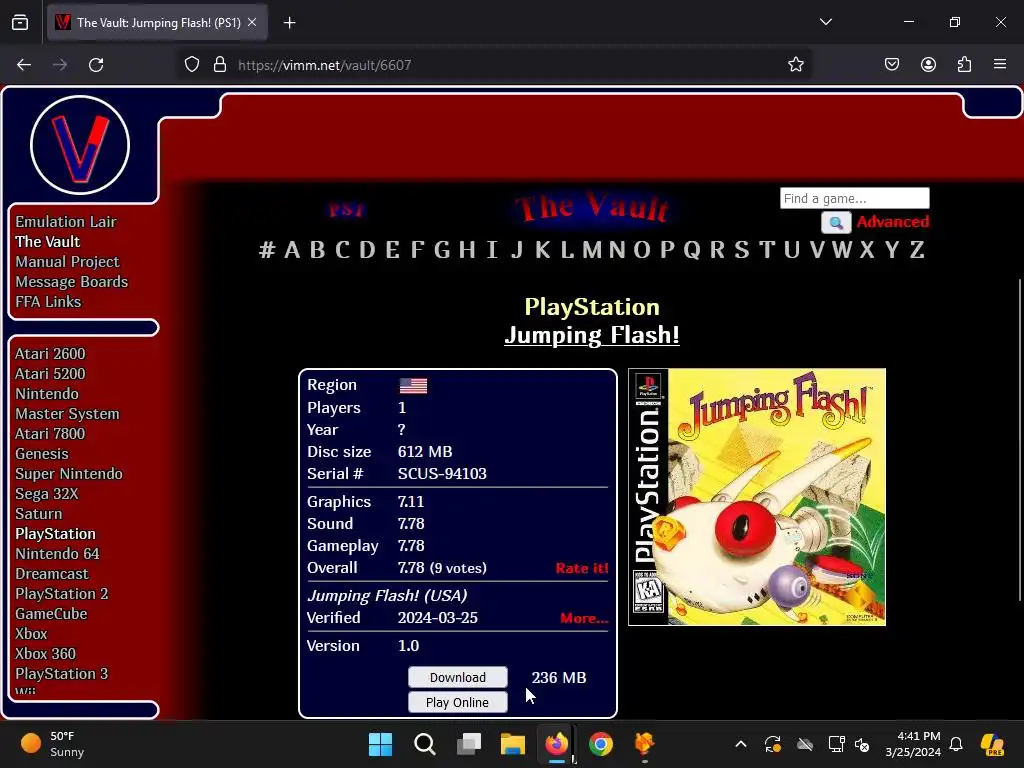Browse games starting with letter S
The height and width of the screenshot is (768, 1024).
click(x=741, y=249)
